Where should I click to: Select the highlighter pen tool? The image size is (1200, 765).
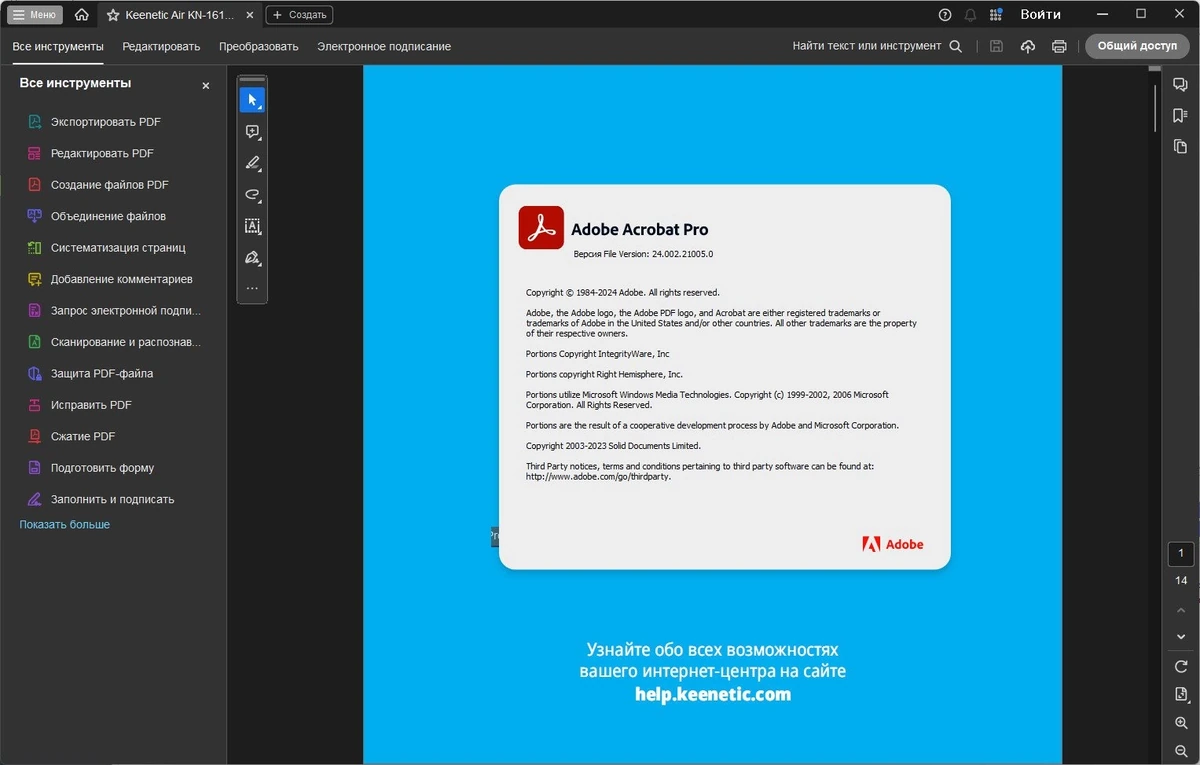(x=252, y=163)
